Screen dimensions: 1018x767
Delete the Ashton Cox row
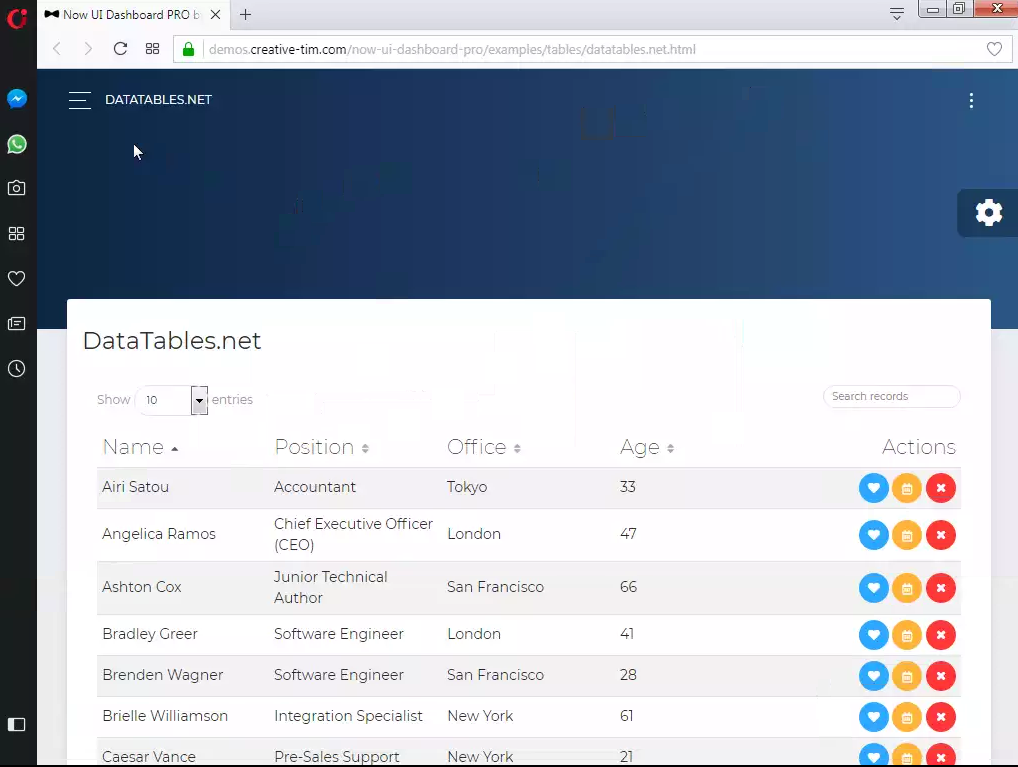[941, 588]
